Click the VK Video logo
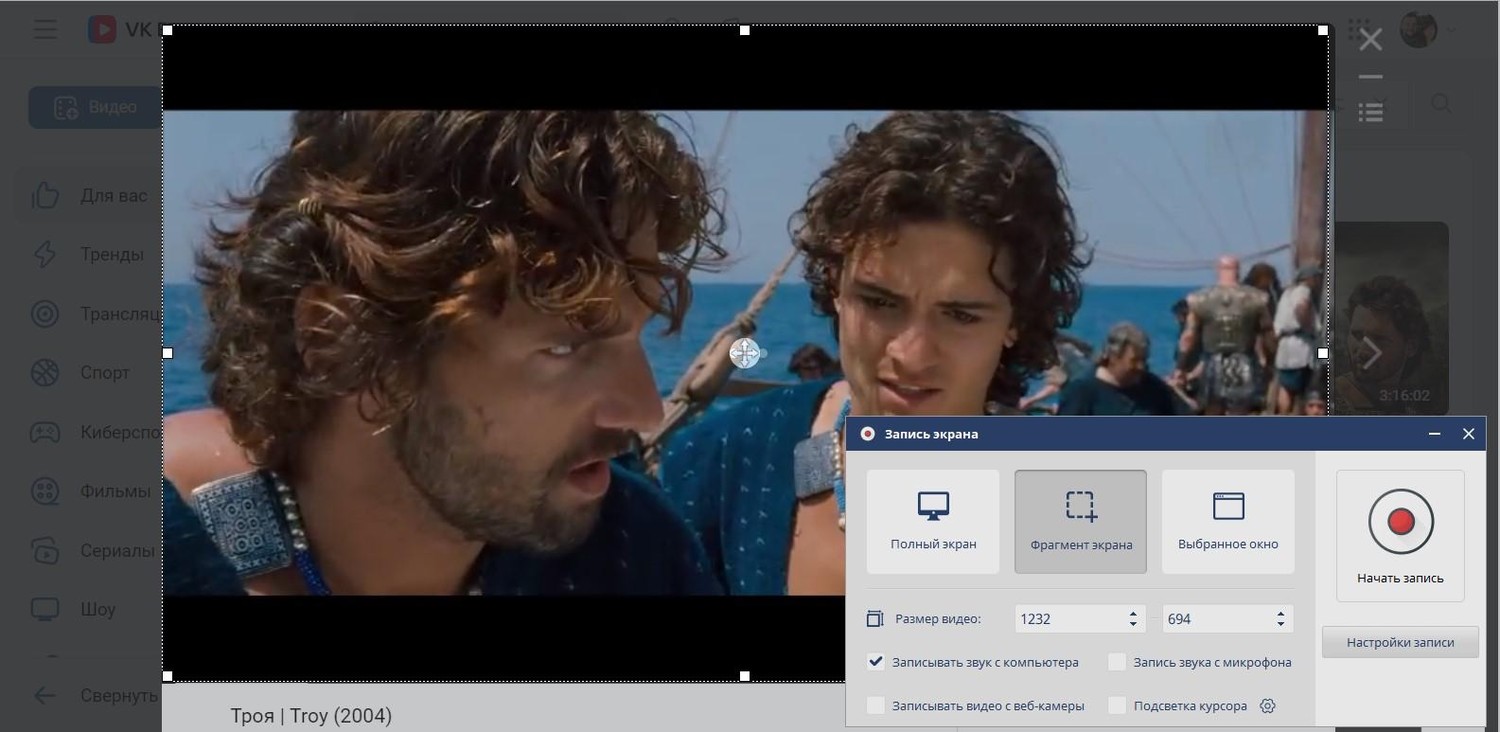Viewport: 1500px width, 732px height. click(102, 29)
